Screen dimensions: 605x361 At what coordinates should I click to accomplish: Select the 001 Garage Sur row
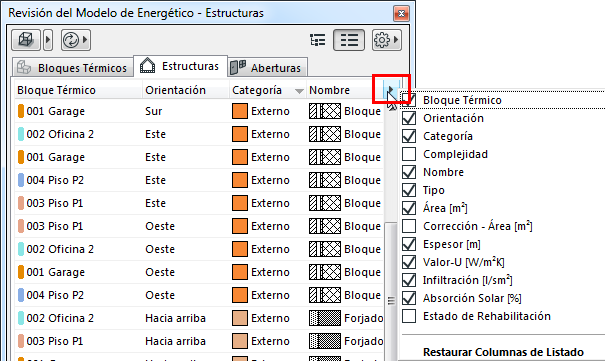(x=199, y=111)
